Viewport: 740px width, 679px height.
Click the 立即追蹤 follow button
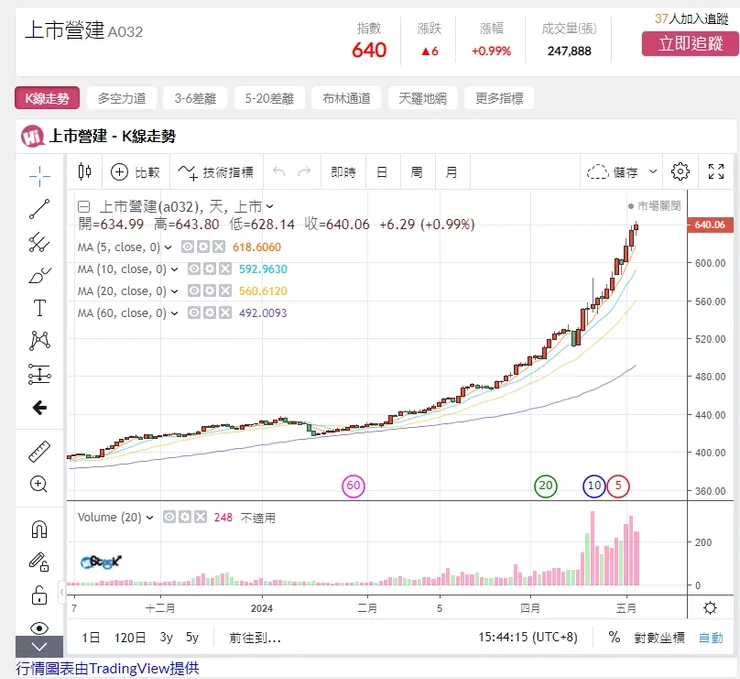point(690,43)
